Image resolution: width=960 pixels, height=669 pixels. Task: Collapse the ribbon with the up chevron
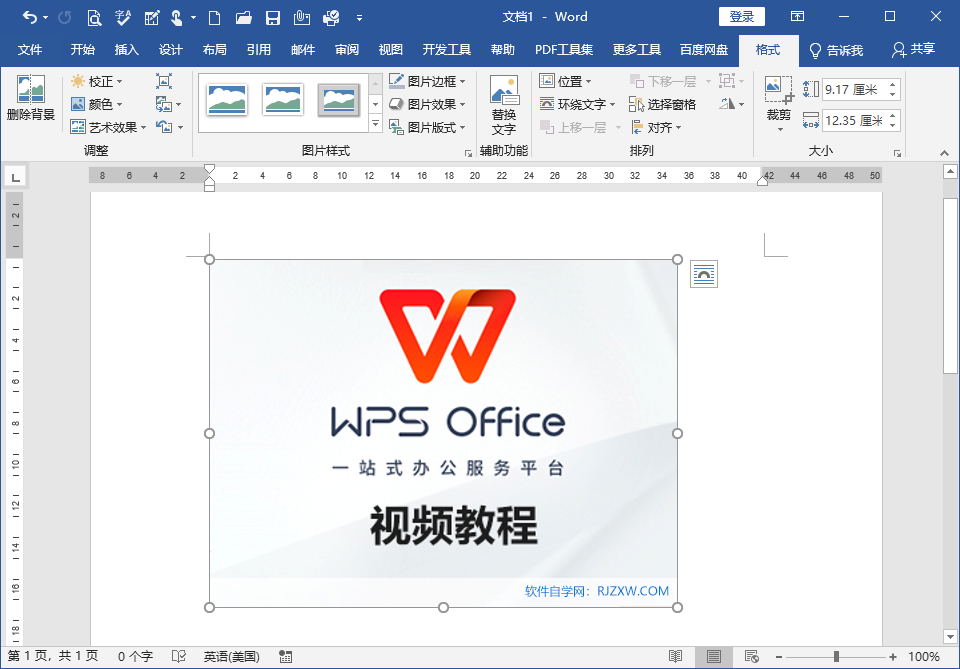(944, 153)
